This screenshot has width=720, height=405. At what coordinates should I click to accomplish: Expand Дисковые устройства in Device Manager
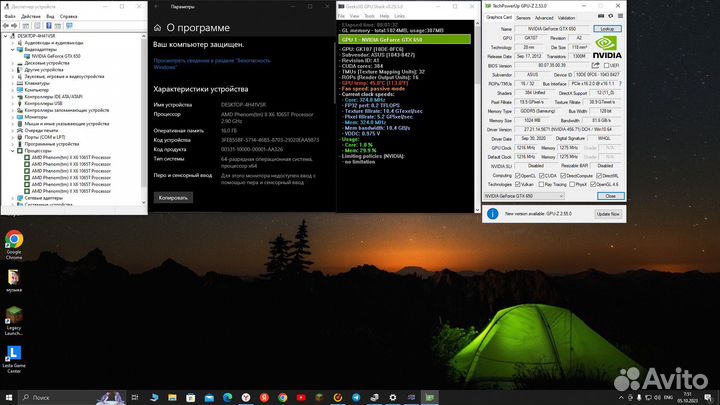[13, 63]
